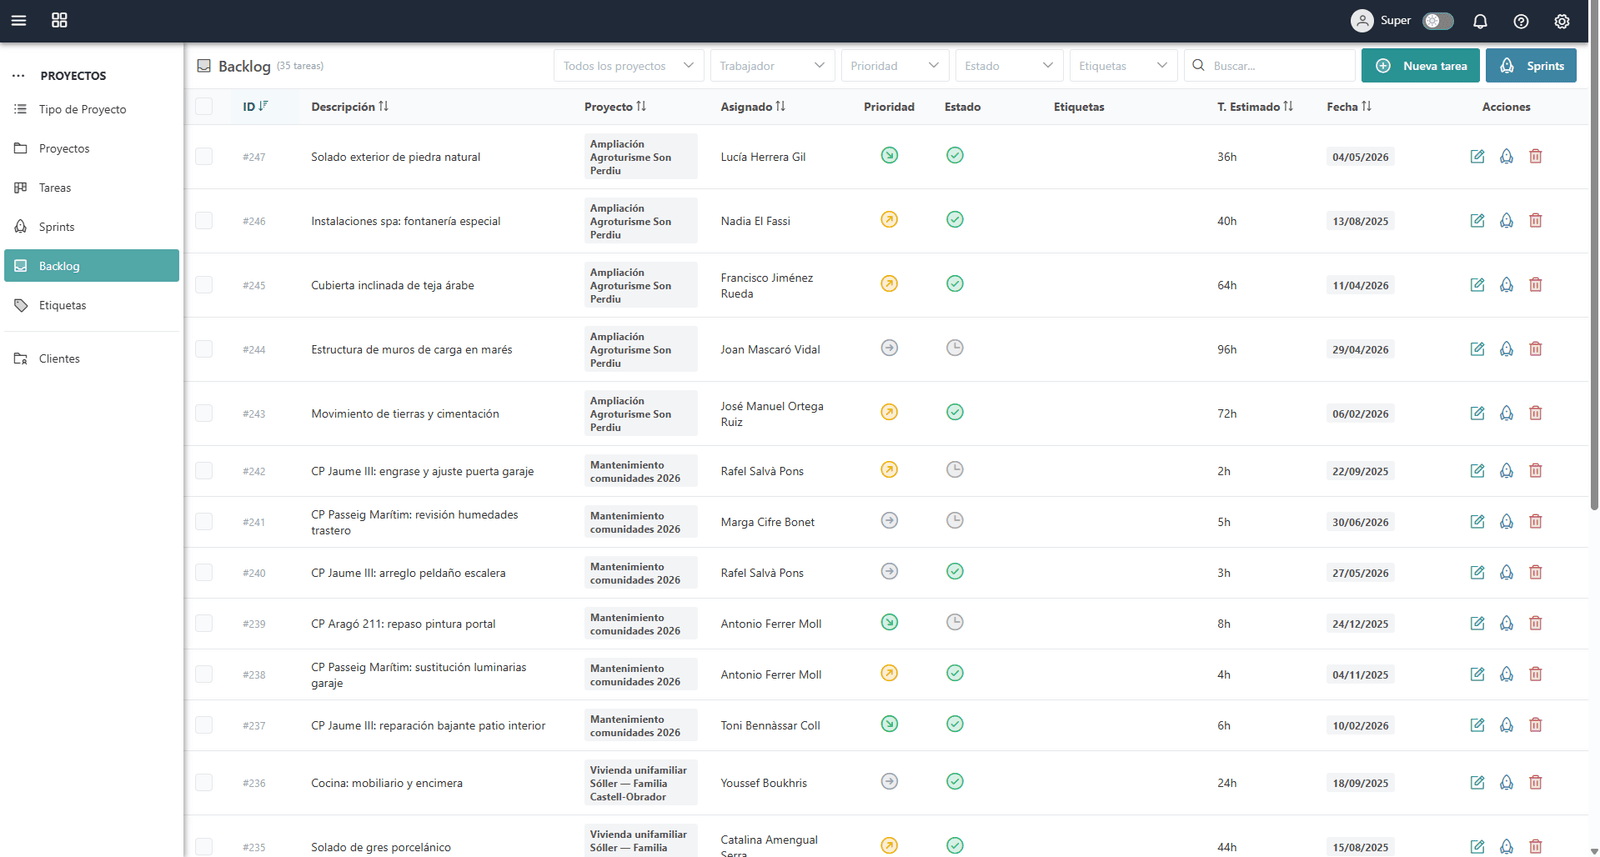Open the help question mark icon

[x=1521, y=21]
